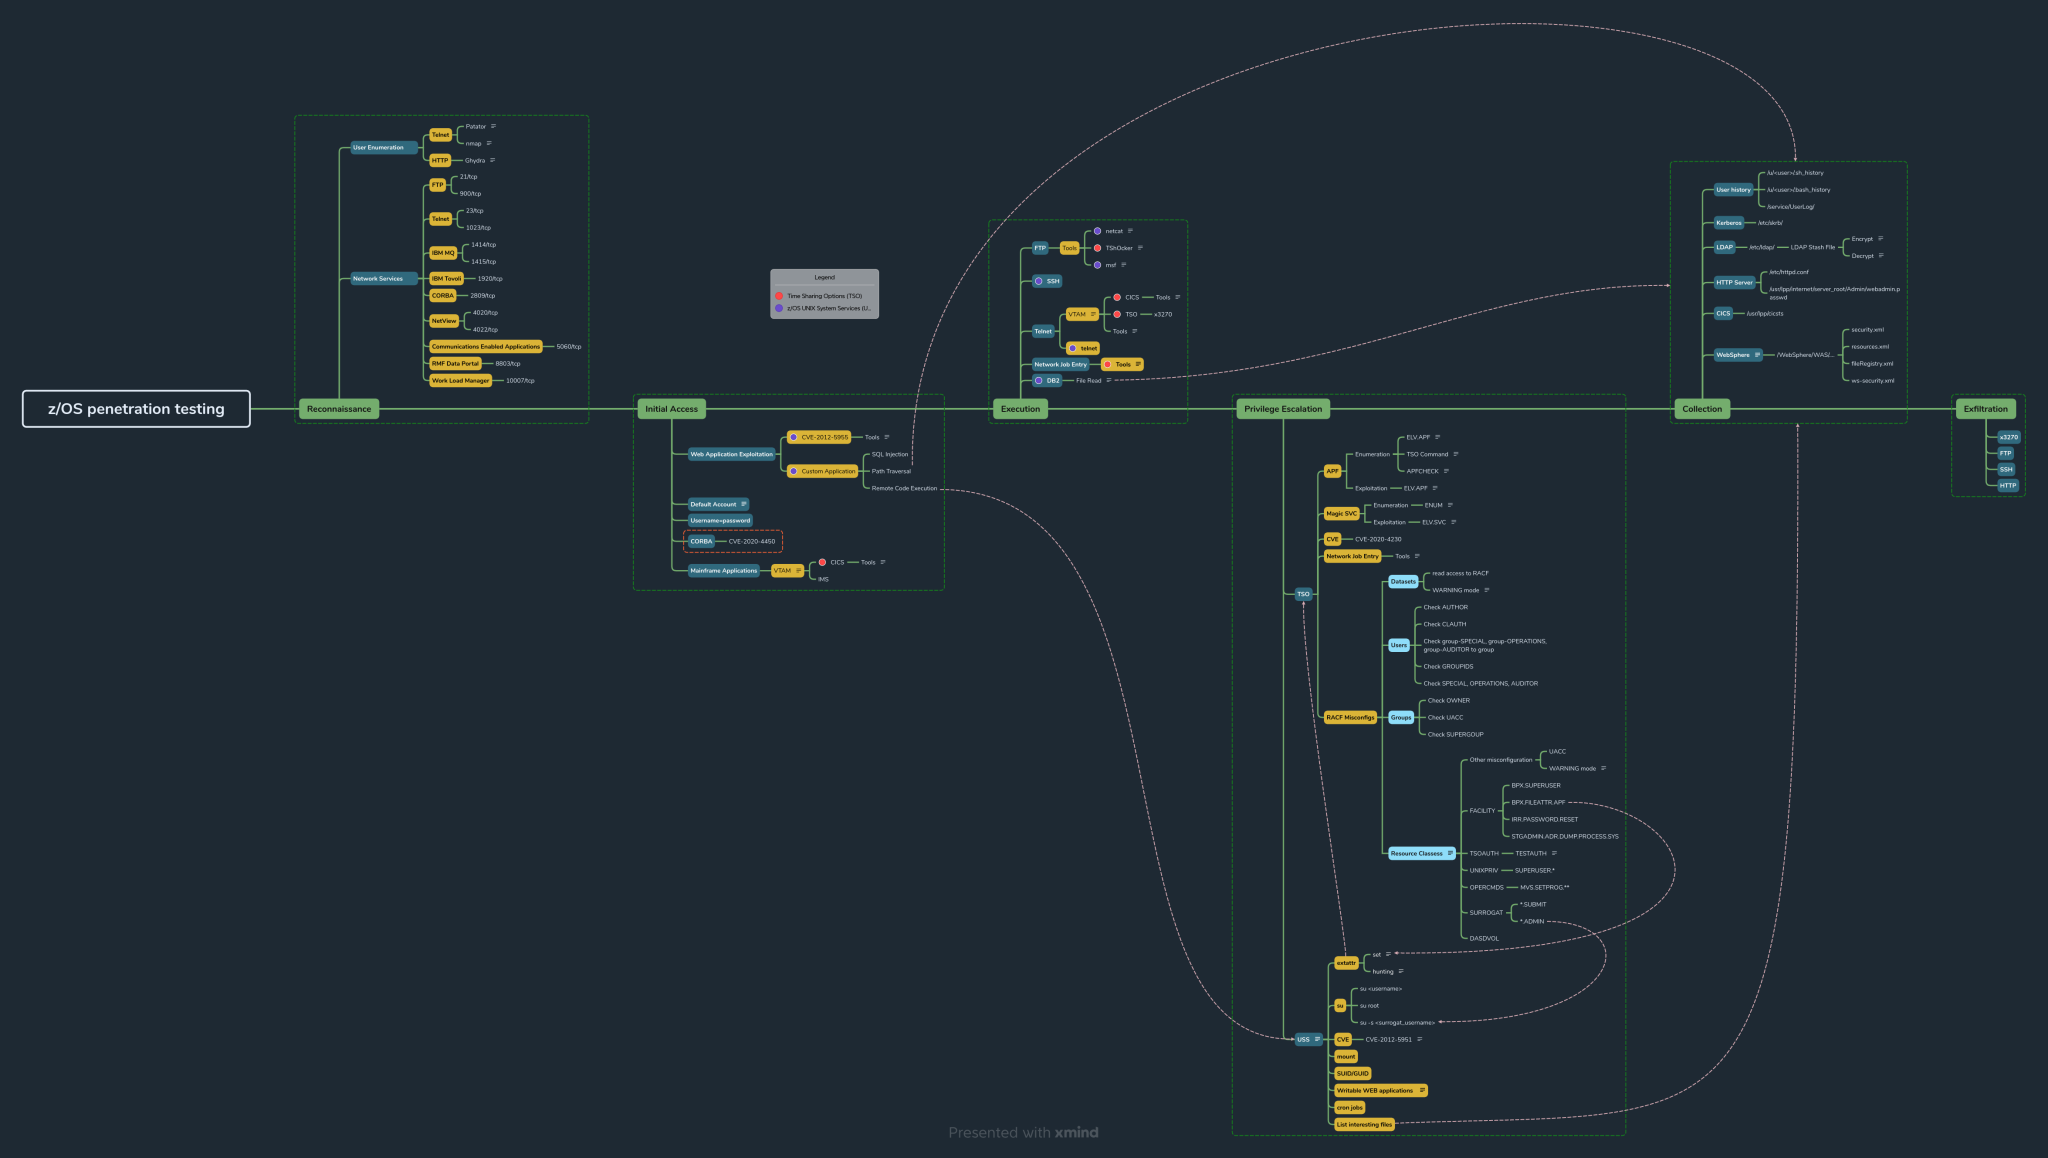This screenshot has height=1158, width=2048.
Task: Open note icon beside APFCHECK
Action: click(1446, 471)
